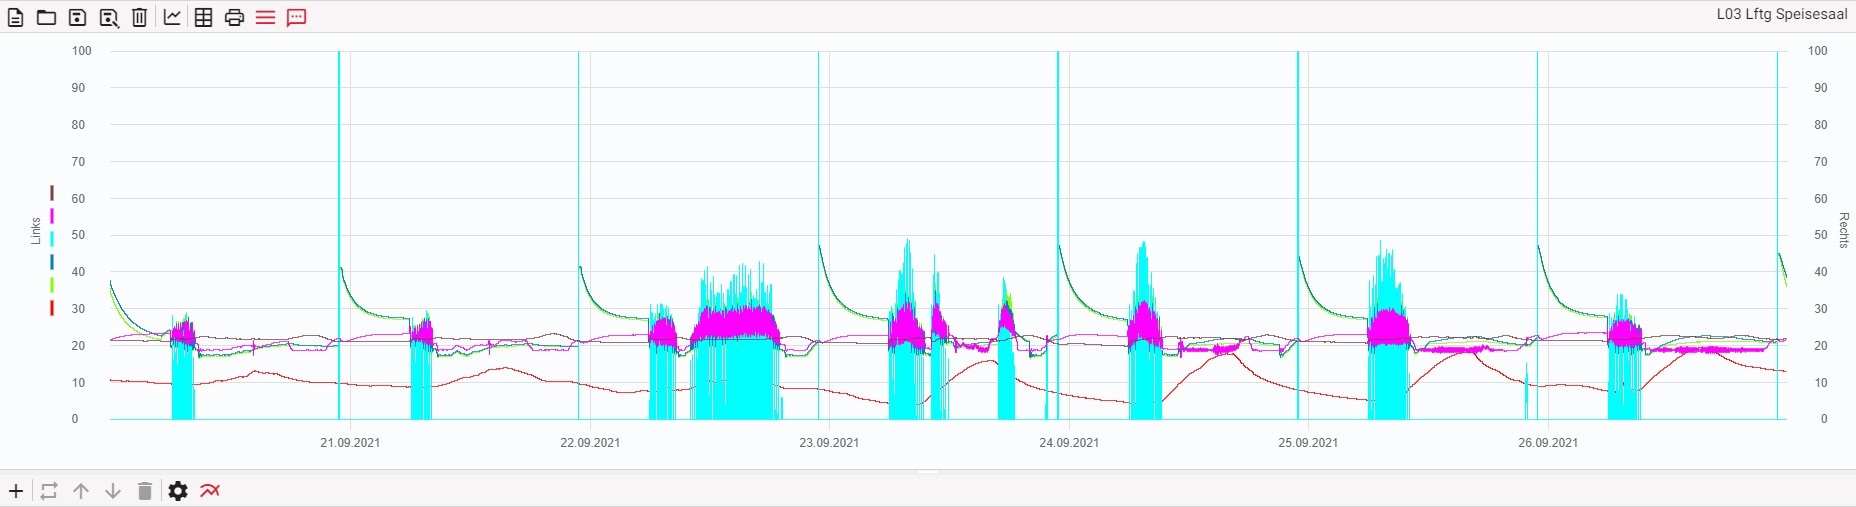Toggle the red crossed trend lines icon
This screenshot has width=1856, height=507.
[210, 491]
